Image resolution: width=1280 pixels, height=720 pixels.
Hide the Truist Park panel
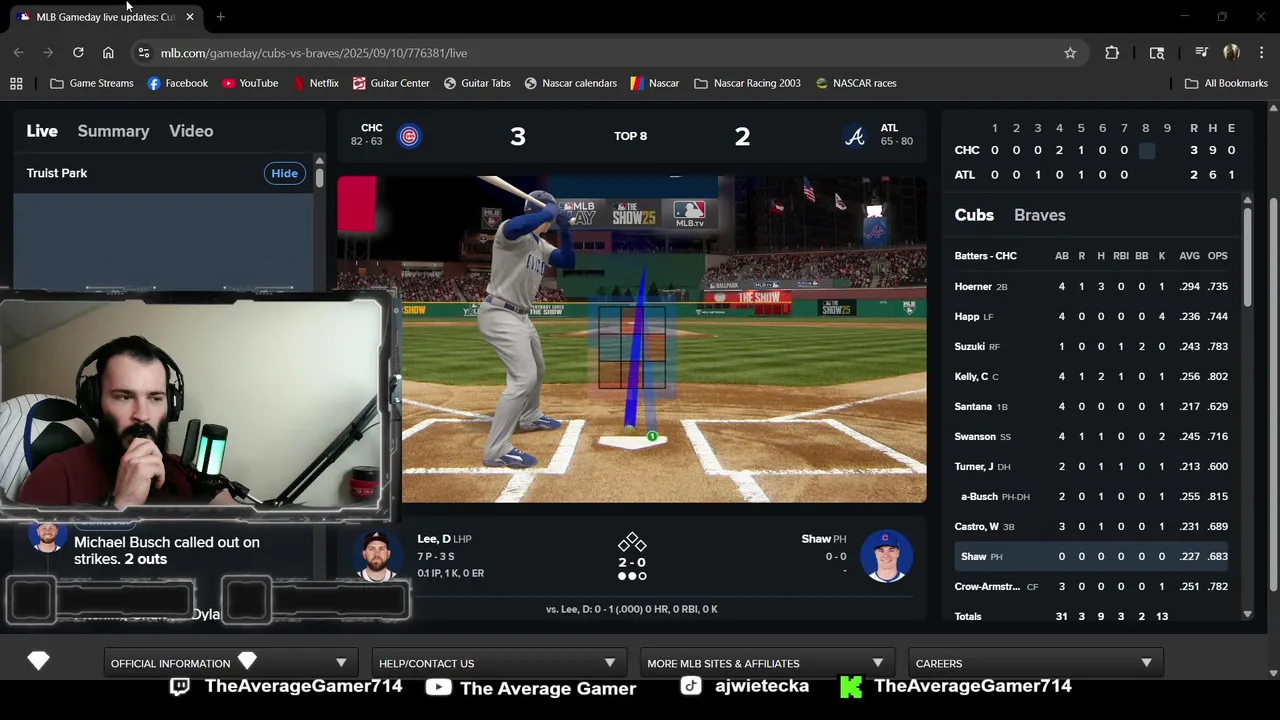pyautogui.click(x=284, y=173)
